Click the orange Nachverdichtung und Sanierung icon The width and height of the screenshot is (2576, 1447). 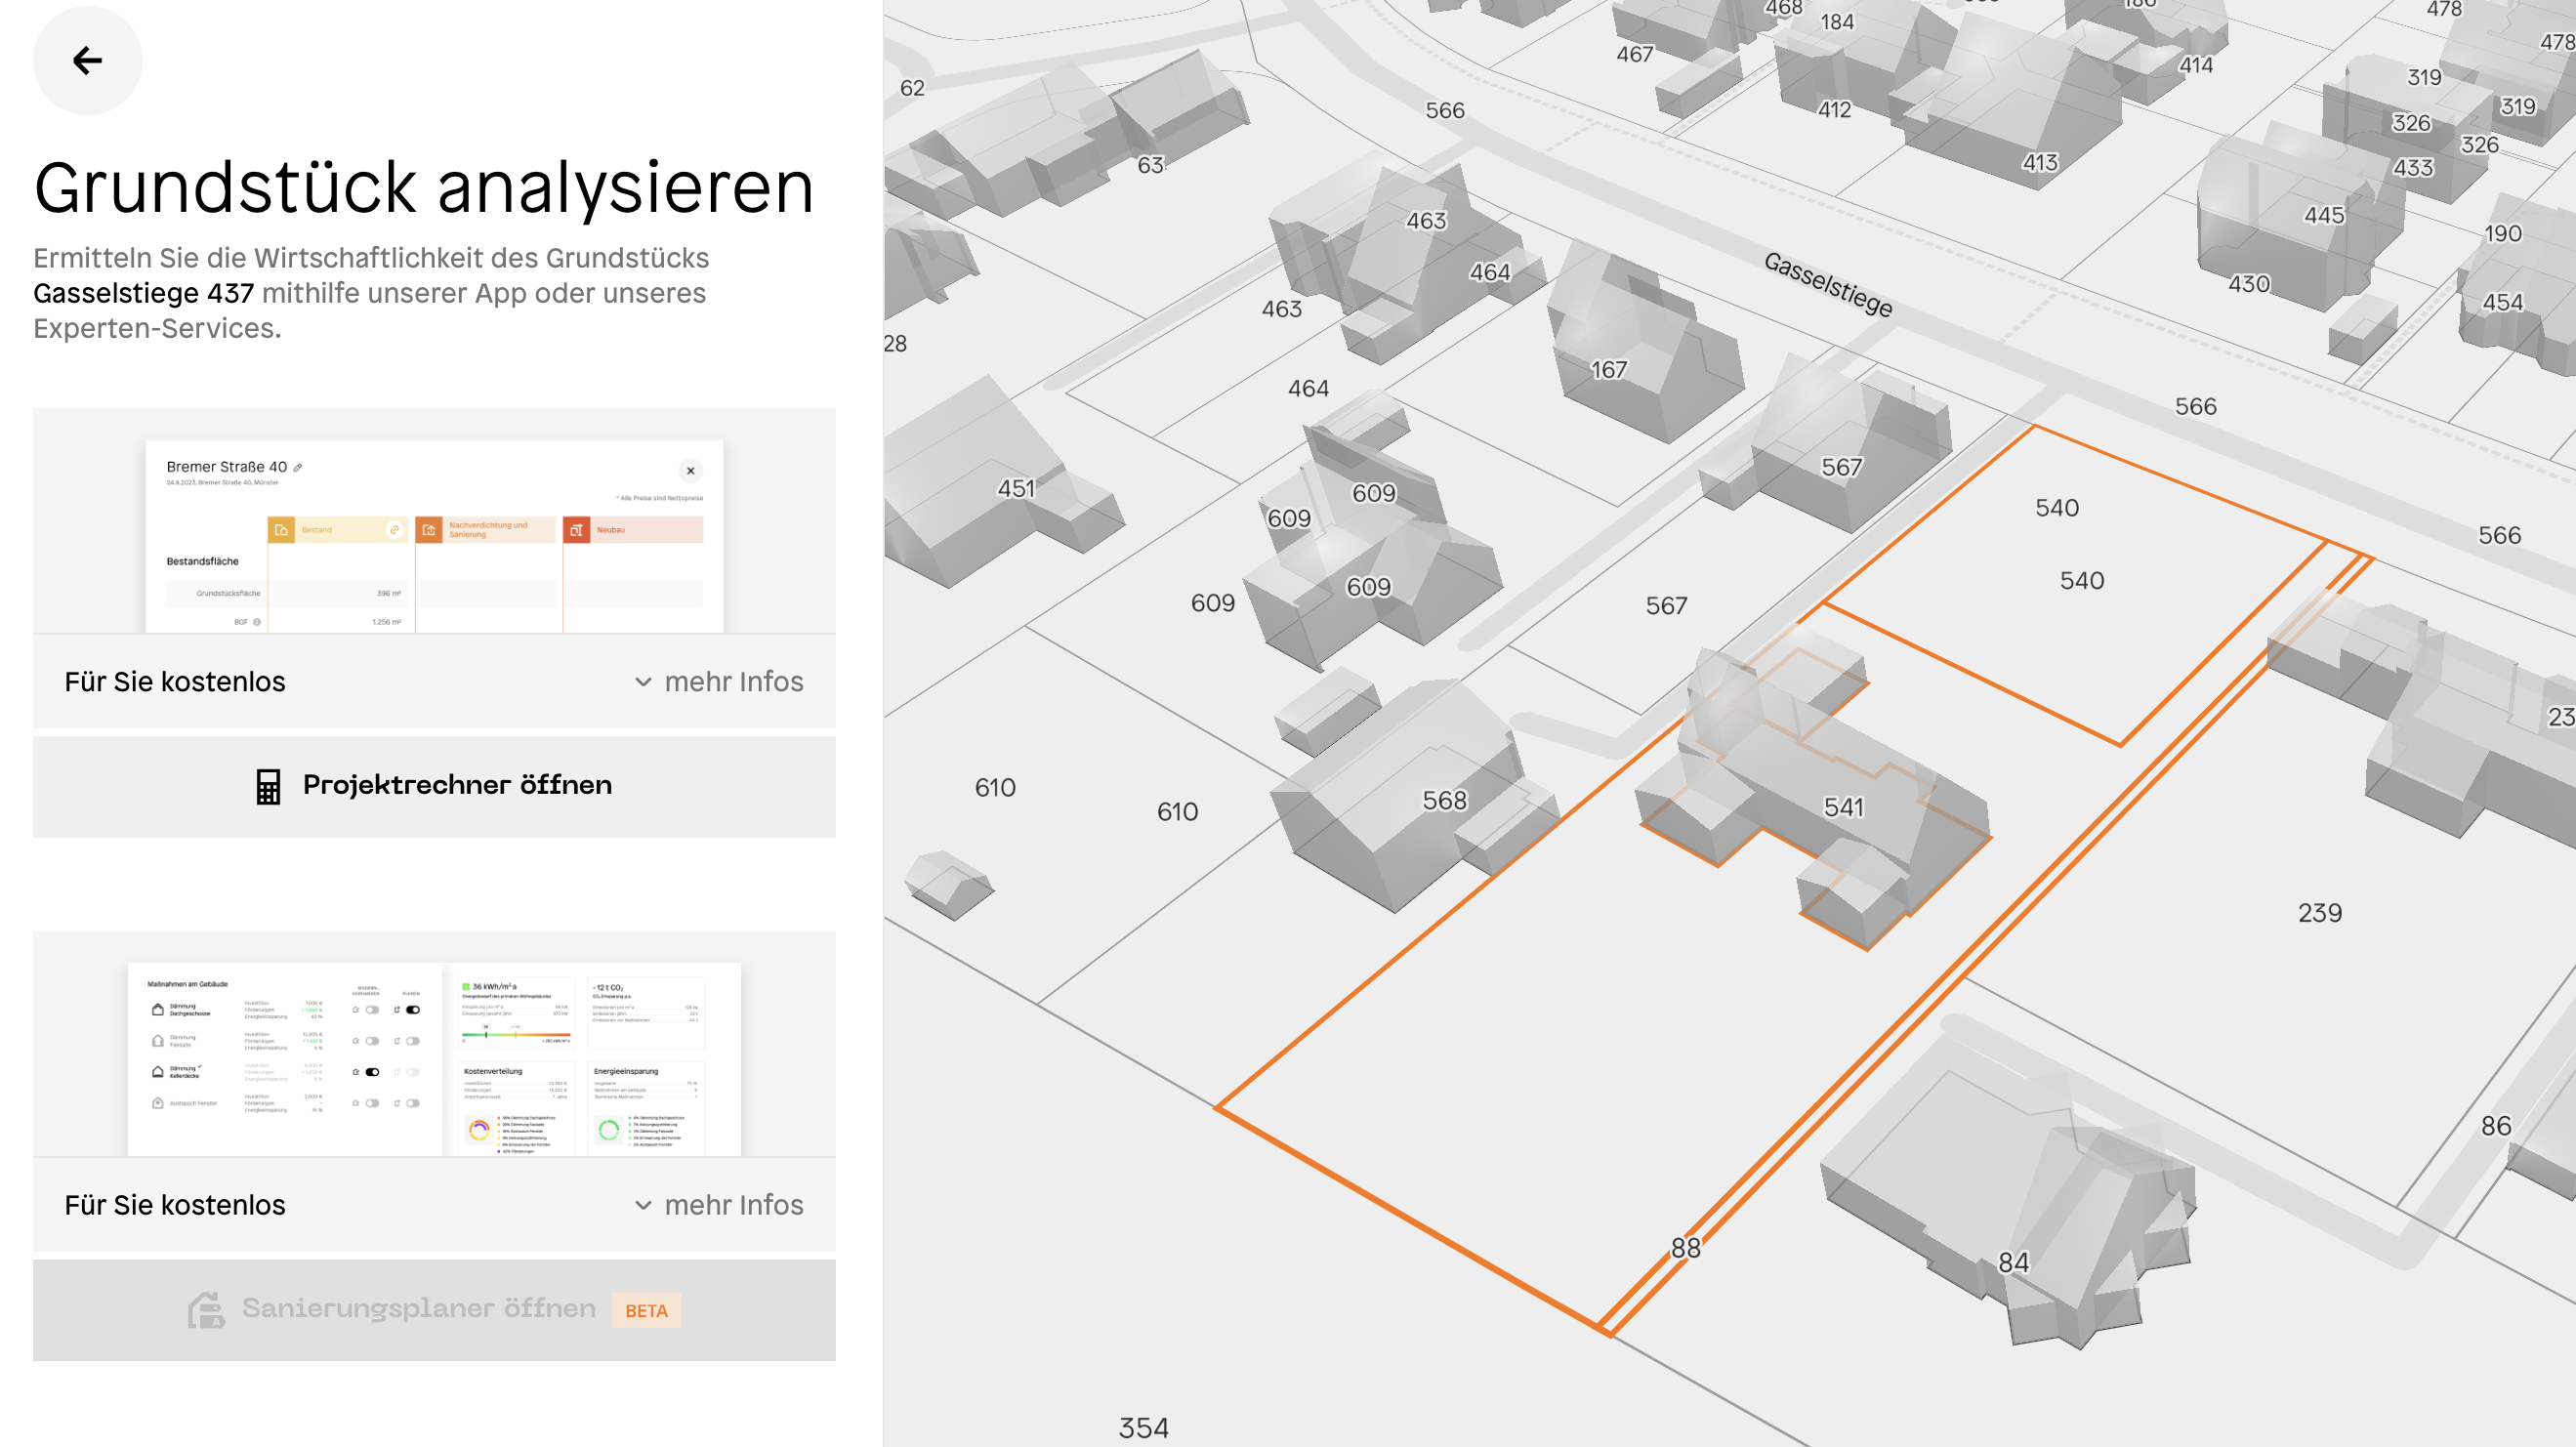click(429, 530)
